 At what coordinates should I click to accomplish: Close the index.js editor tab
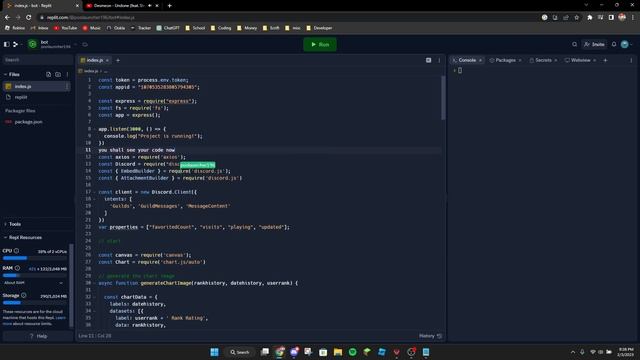[107, 60]
